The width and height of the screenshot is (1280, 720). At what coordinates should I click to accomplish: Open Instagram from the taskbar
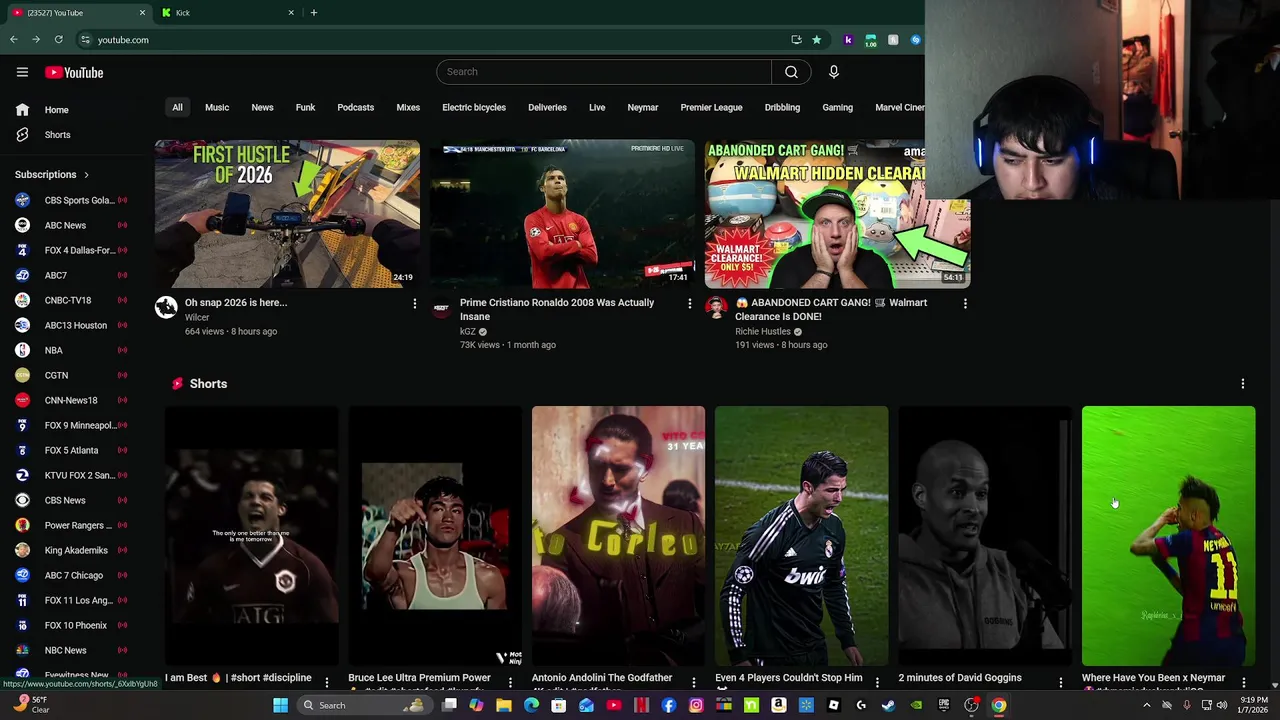point(696,705)
